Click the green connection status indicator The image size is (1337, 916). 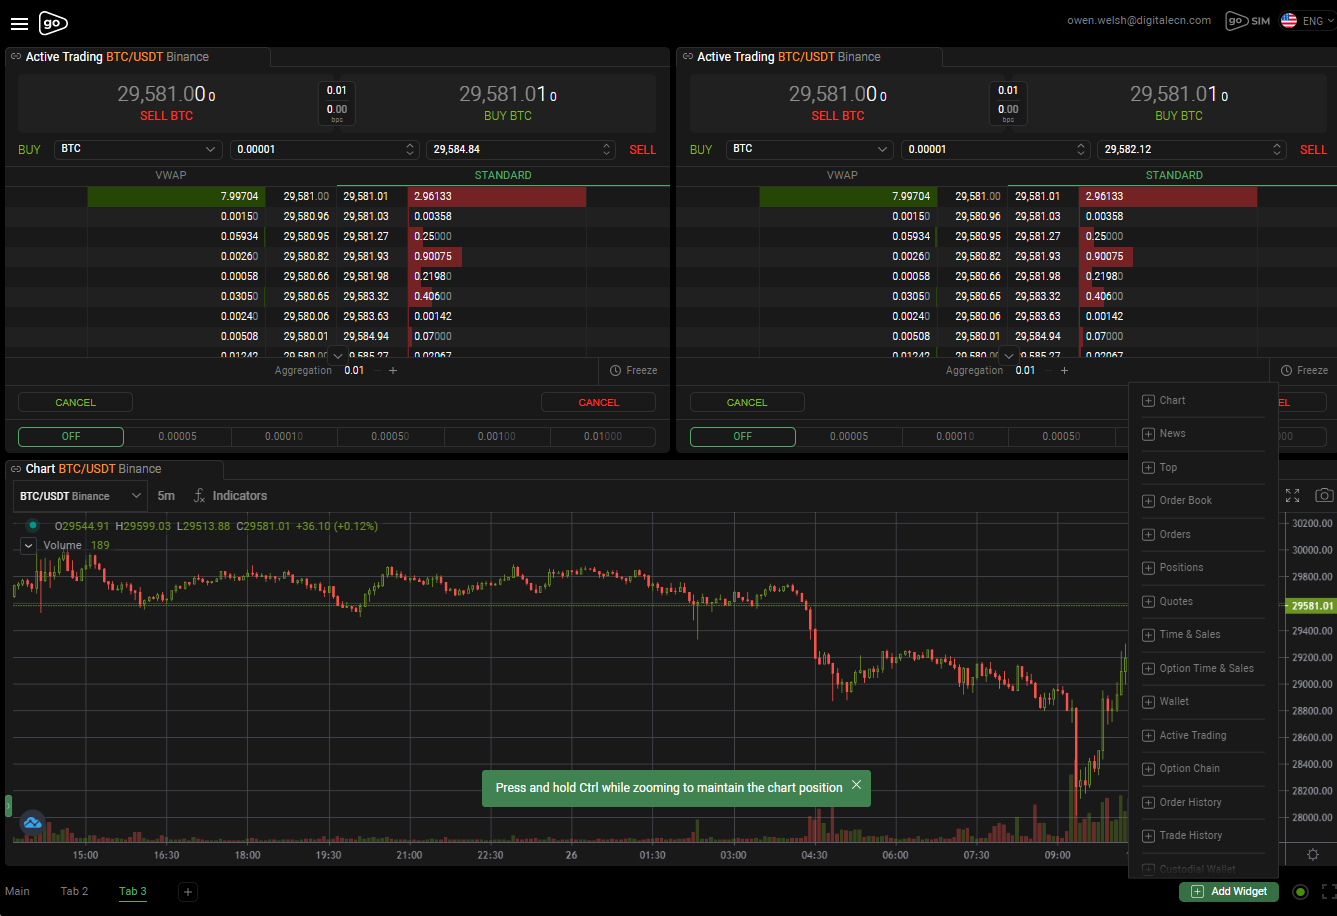[1300, 892]
